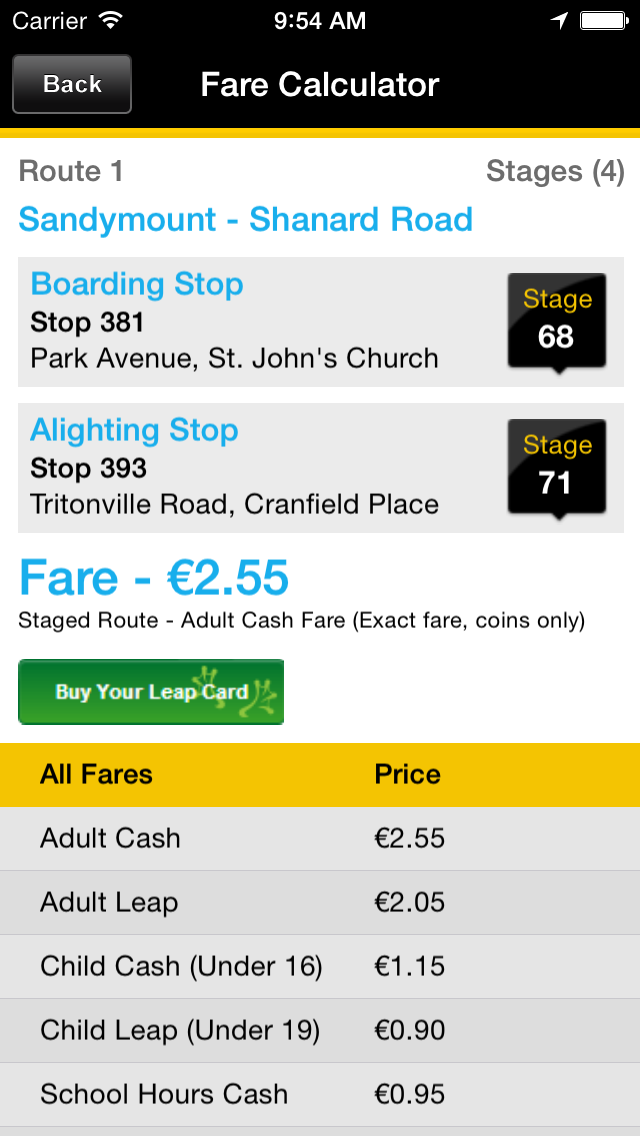Image resolution: width=640 pixels, height=1136 pixels.
Task: Tap the Stages (4) label
Action: [555, 172]
